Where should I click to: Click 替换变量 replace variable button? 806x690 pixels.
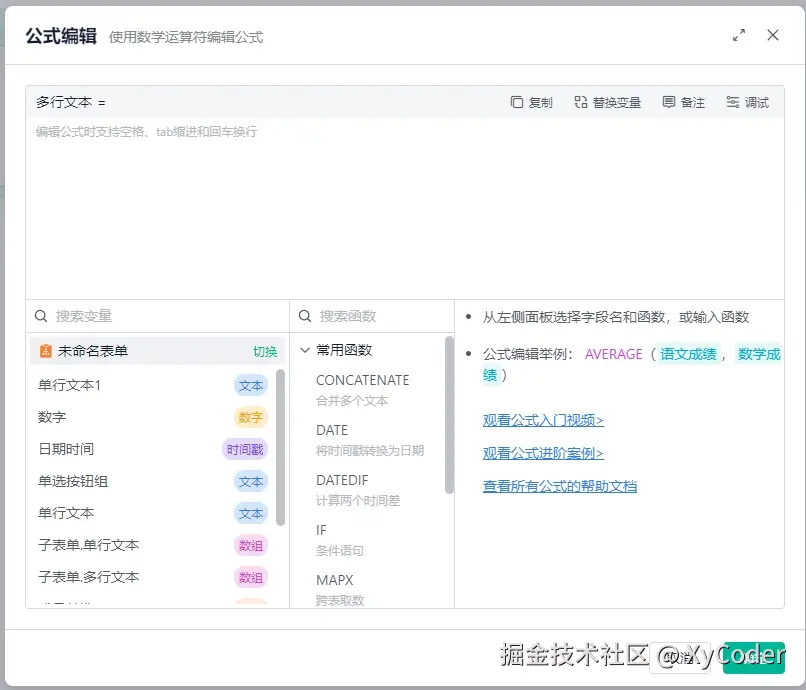coord(608,102)
